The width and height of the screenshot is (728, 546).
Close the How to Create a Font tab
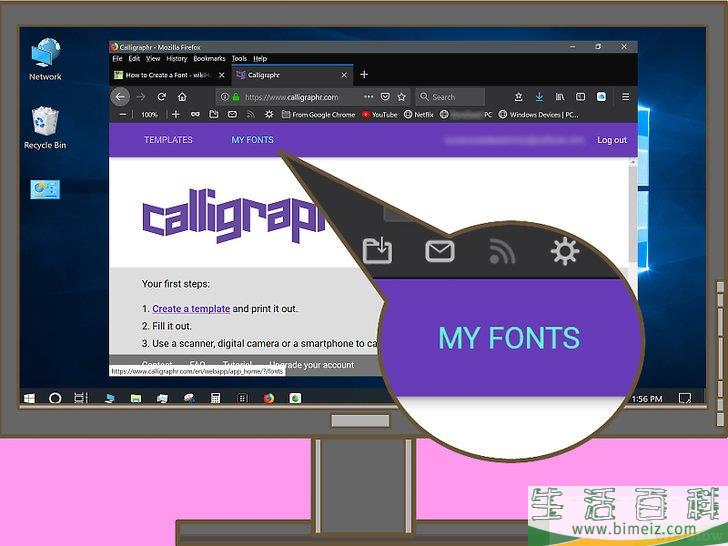point(222,75)
